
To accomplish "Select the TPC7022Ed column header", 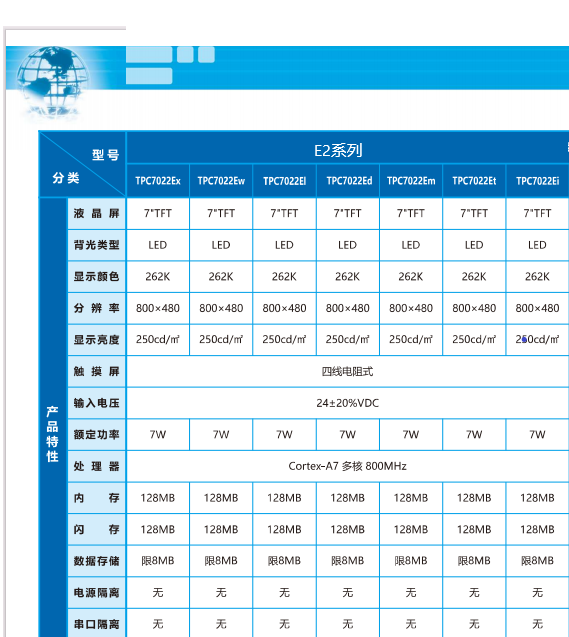I will pos(348,181).
